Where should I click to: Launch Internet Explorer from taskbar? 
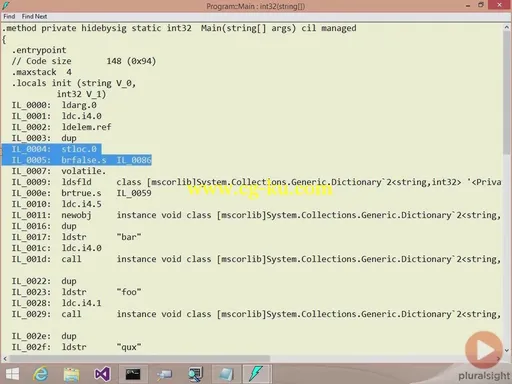point(41,374)
